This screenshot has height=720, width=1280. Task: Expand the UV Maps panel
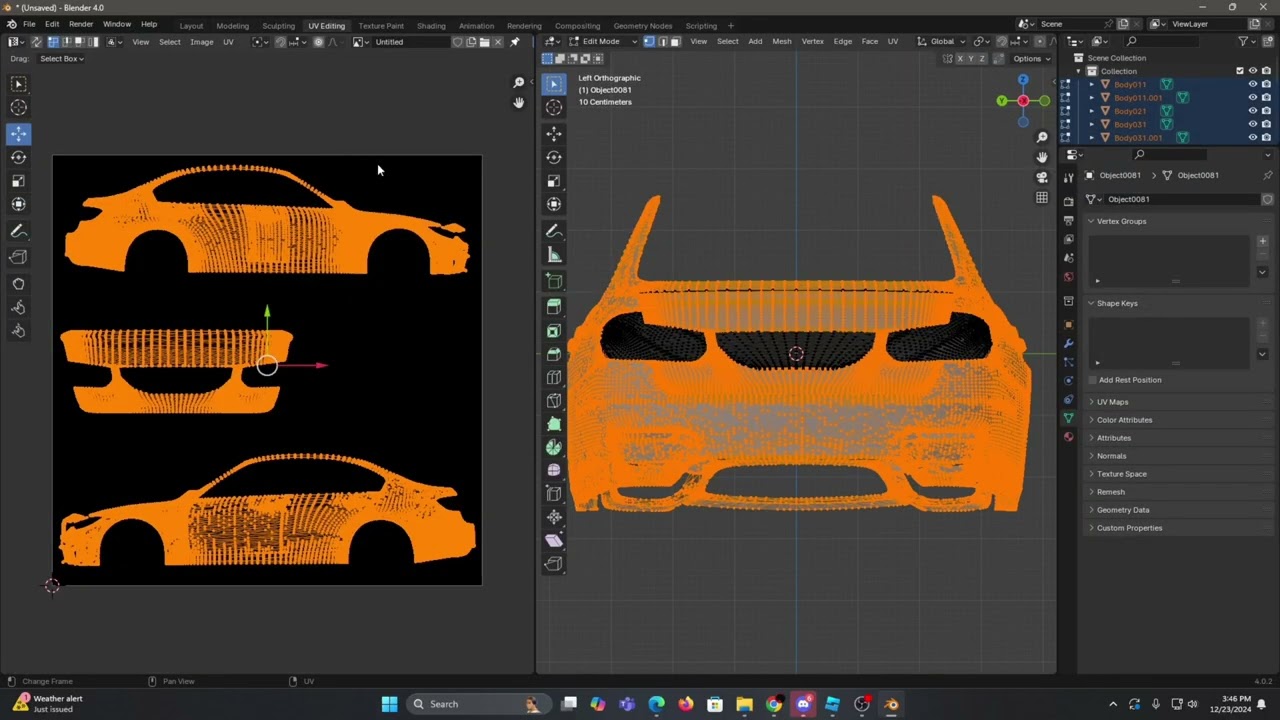pyautogui.click(x=1112, y=402)
